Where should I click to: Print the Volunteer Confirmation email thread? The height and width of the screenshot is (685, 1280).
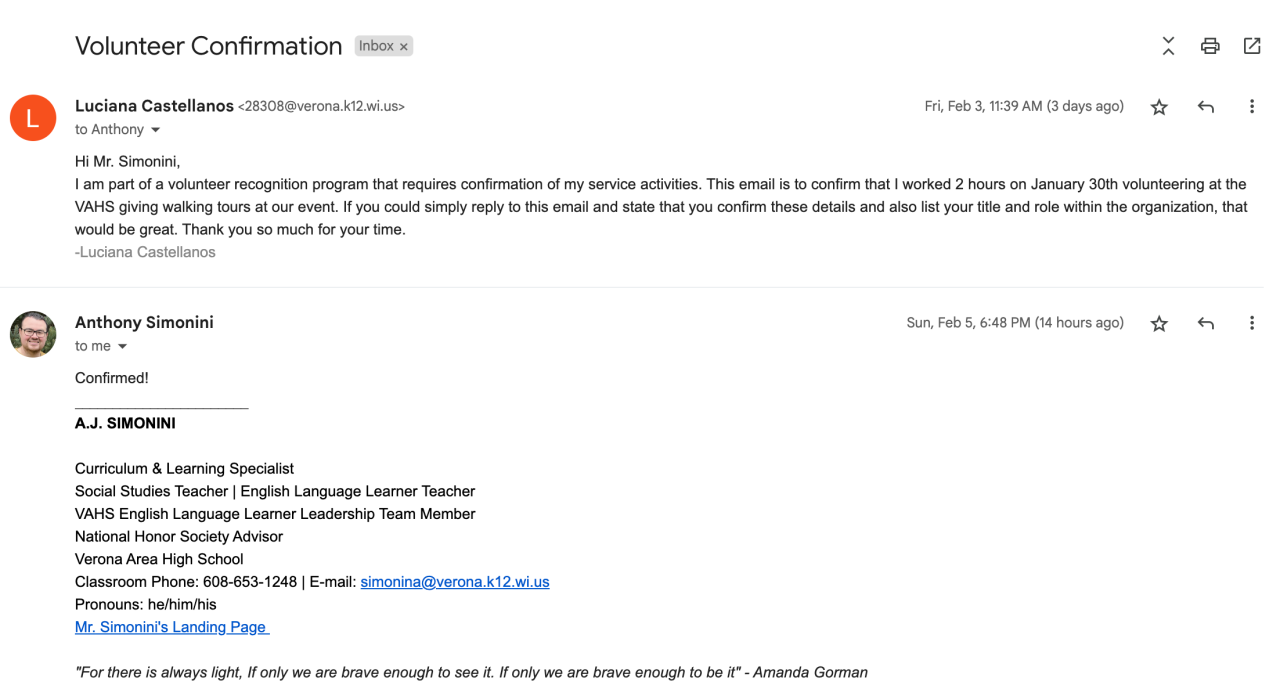[1210, 46]
